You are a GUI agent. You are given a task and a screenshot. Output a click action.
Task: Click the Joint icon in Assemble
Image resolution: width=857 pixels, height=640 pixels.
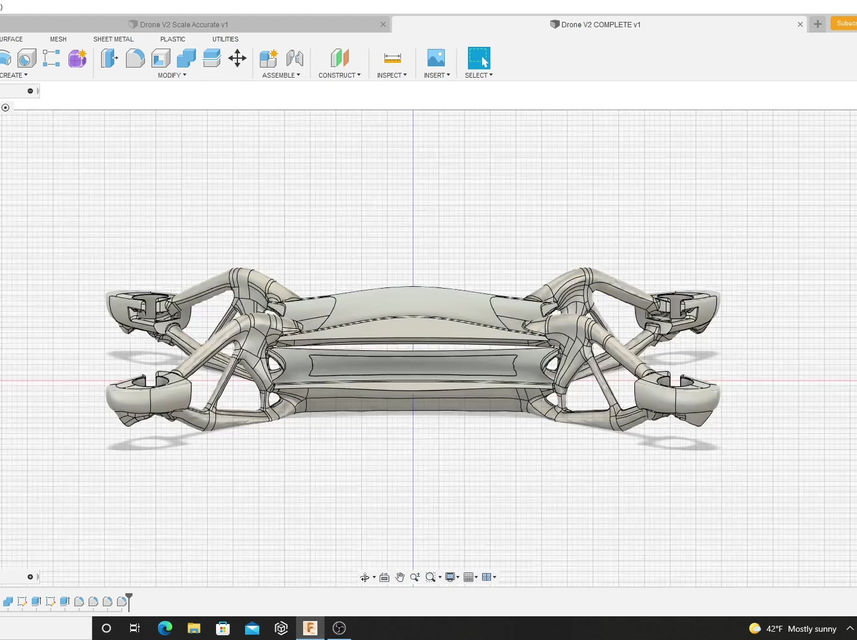click(x=294, y=58)
